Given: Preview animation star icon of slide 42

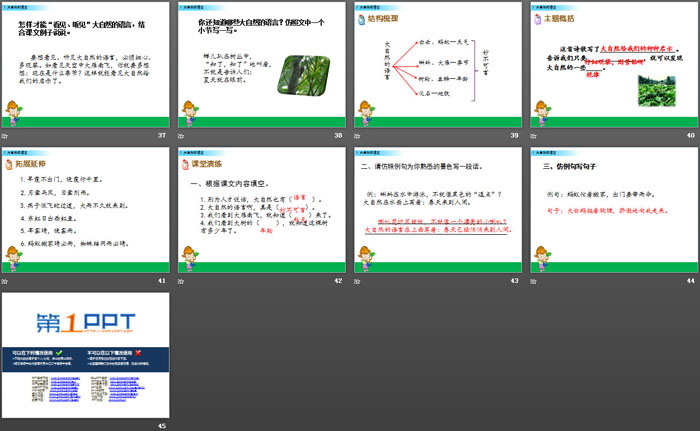Looking at the screenshot, I should pos(183,281).
